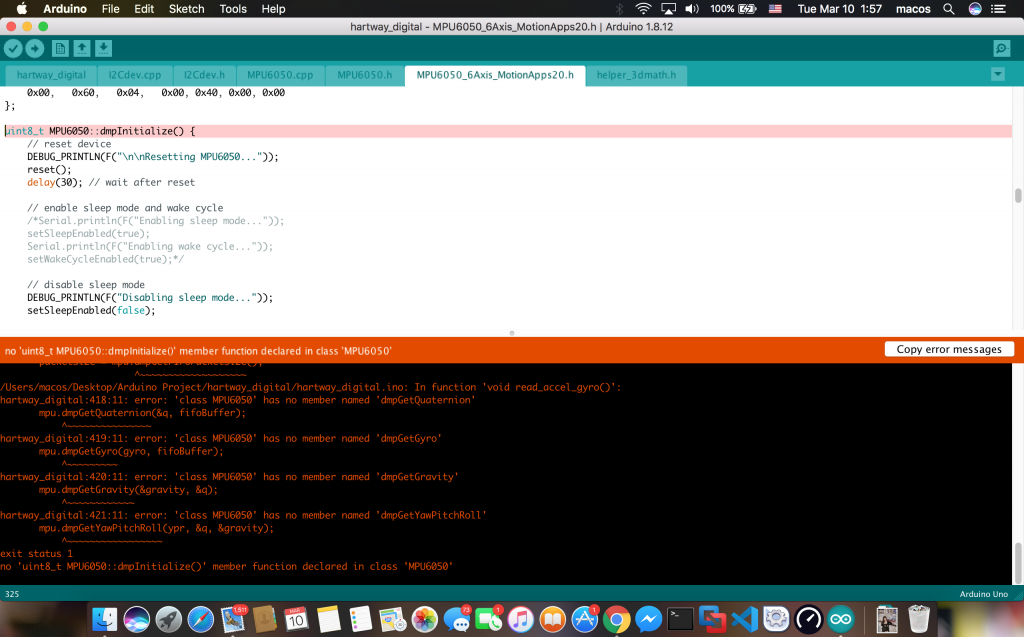Open Spotlight search magnifier
Screen dimensions: 1024x637
pyautogui.click(x=949, y=8)
